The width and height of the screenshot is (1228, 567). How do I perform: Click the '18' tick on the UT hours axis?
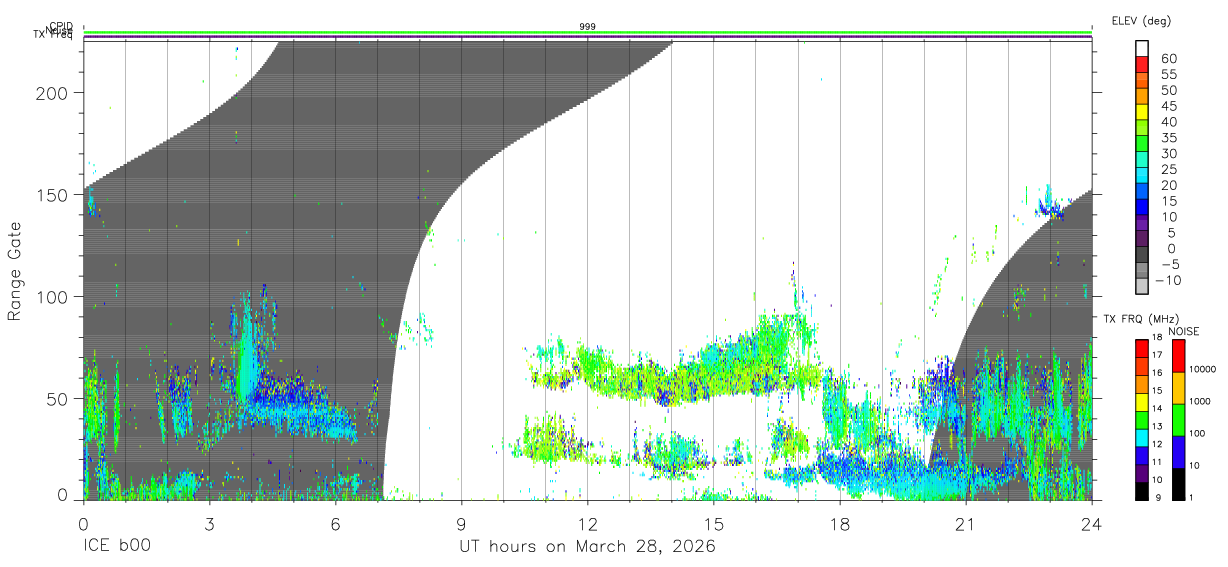[840, 523]
